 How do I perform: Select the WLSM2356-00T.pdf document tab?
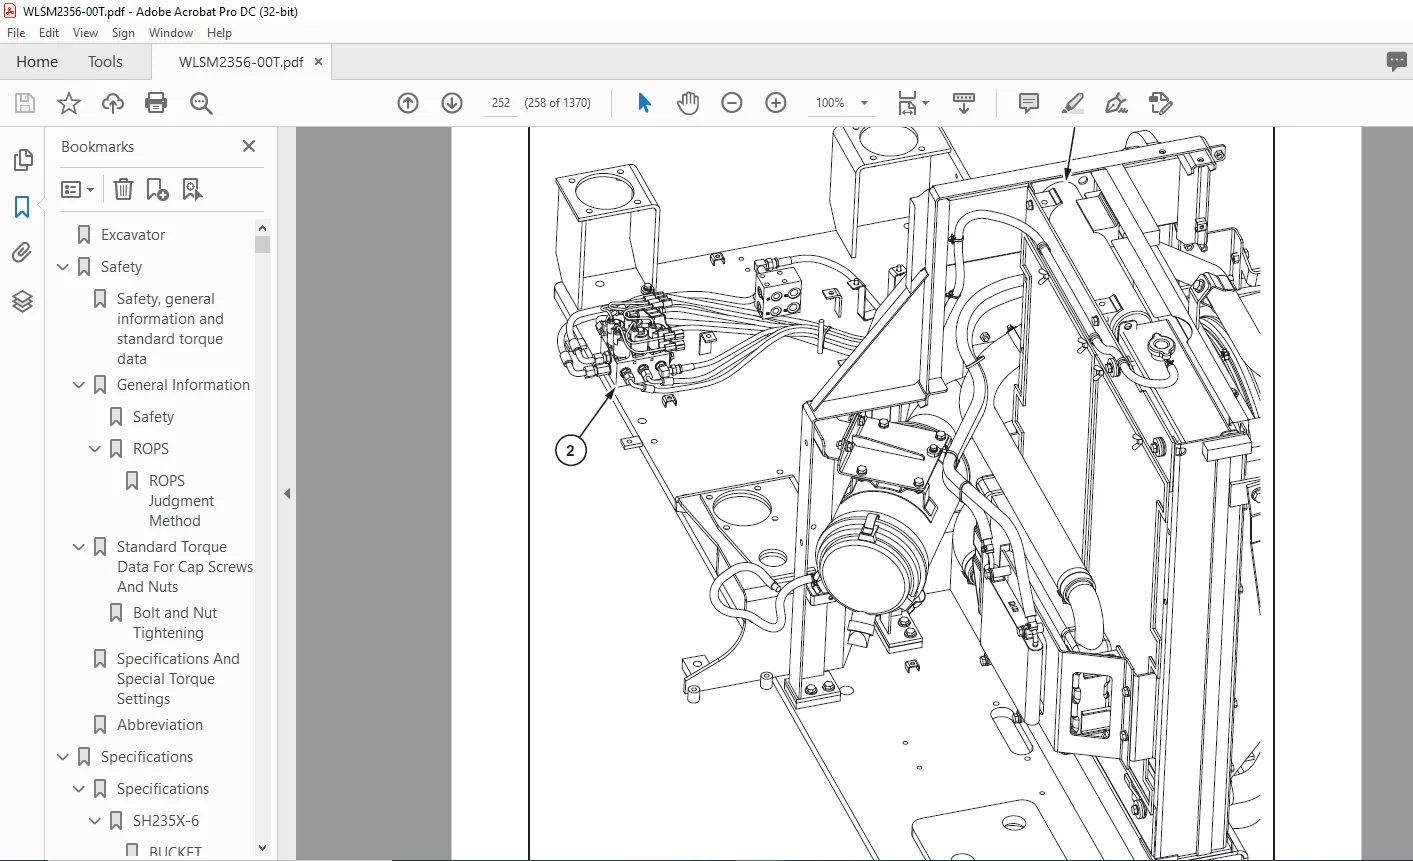tap(241, 62)
